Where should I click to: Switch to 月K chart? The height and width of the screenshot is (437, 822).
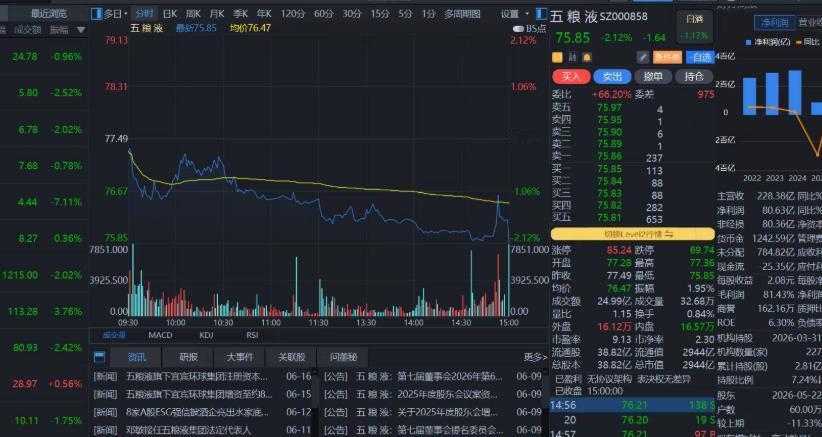pos(217,14)
